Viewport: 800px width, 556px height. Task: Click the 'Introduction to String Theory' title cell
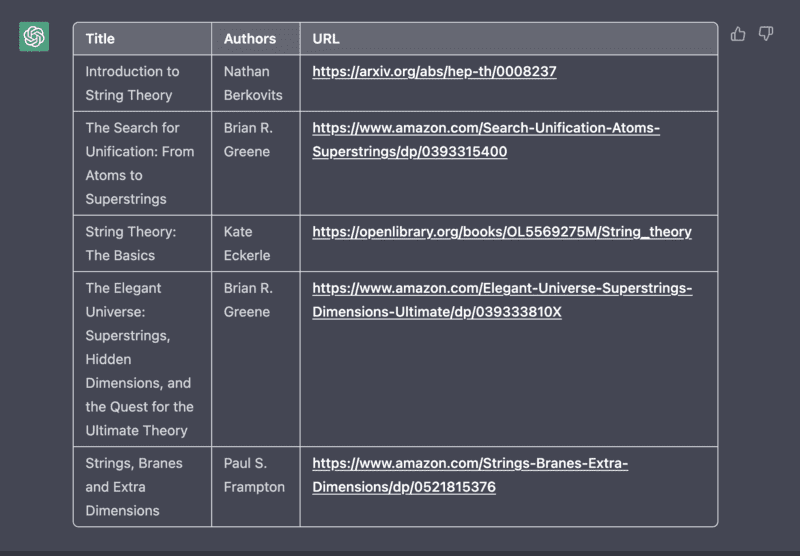point(132,83)
